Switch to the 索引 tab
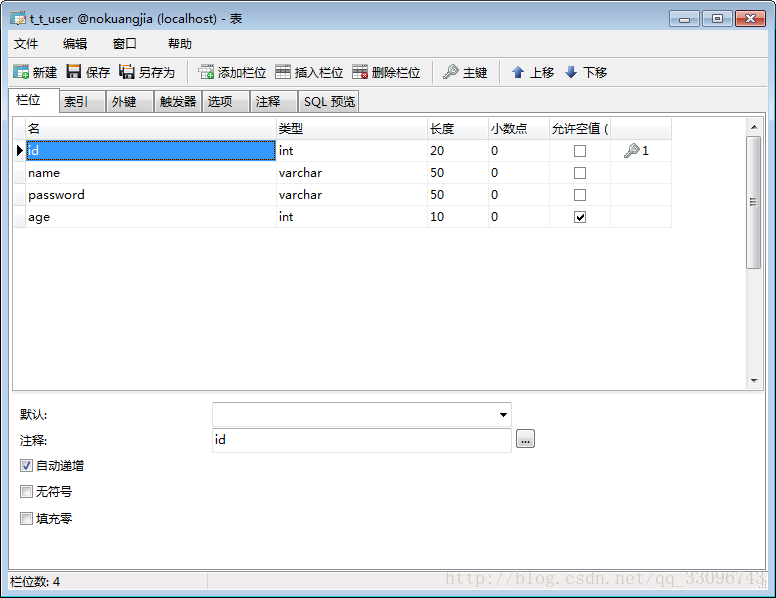Screen dimensions: 776x598 [82, 101]
